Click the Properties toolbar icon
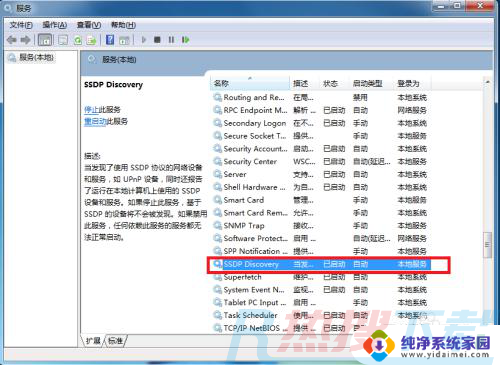Image resolution: width=500 pixels, height=365 pixels. tap(63, 40)
